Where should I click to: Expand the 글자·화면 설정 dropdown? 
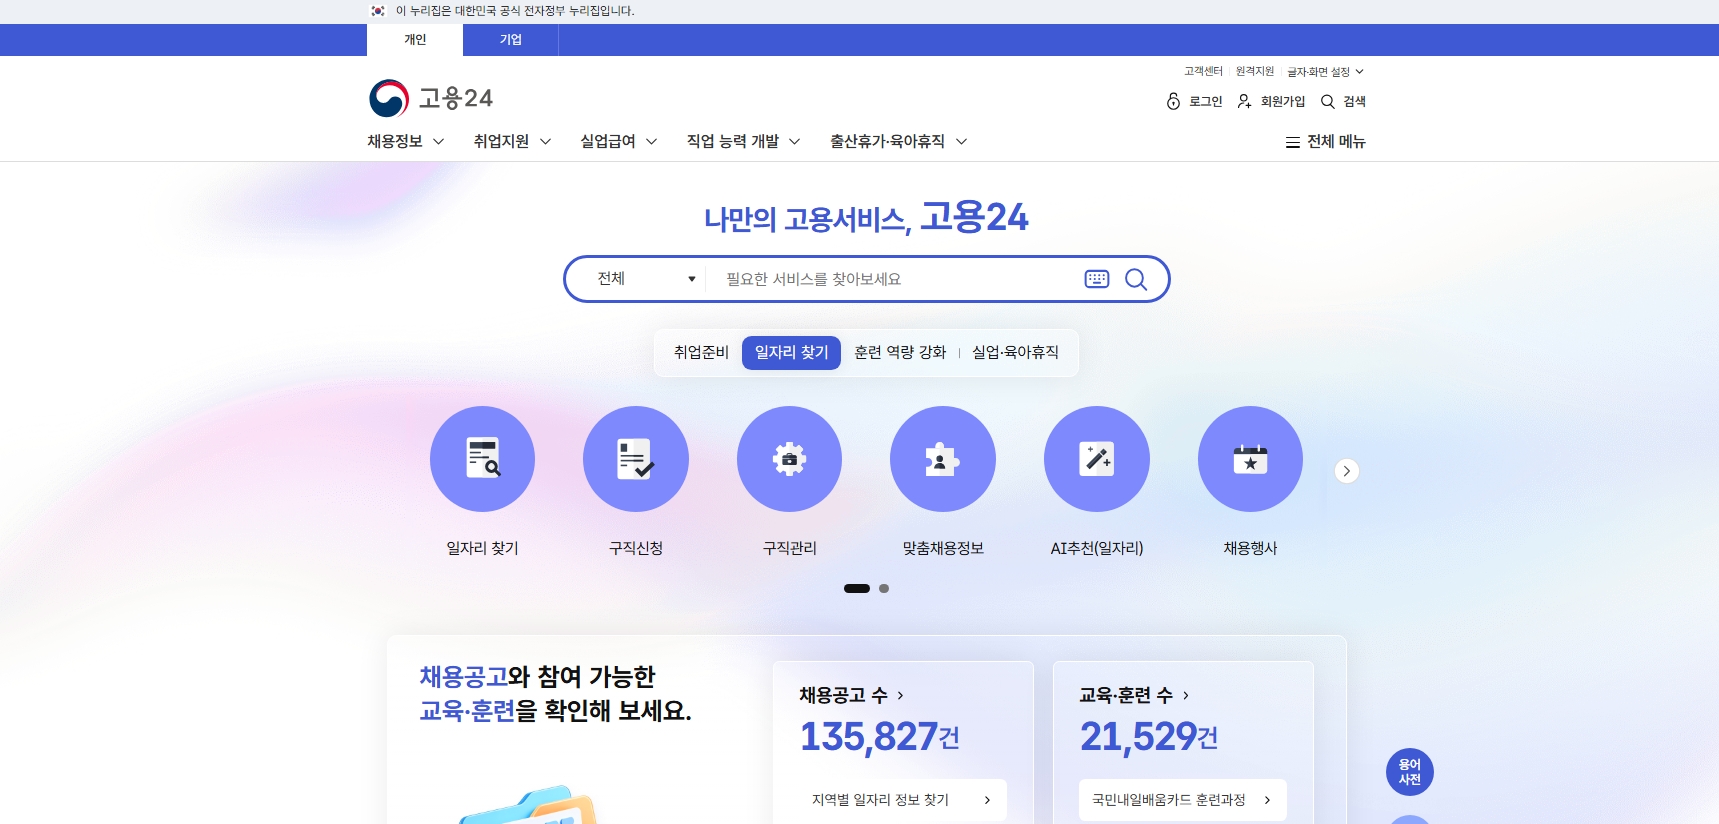1325,72
